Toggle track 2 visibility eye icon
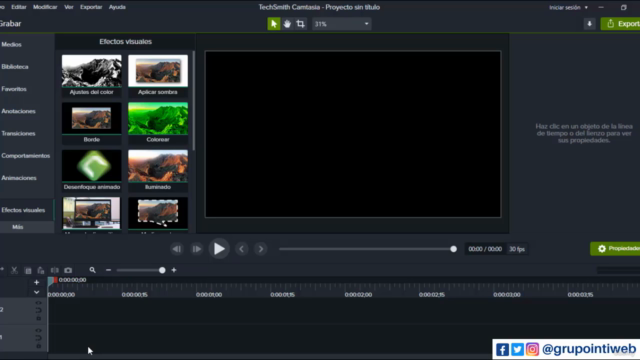640x360 pixels. pos(38,303)
